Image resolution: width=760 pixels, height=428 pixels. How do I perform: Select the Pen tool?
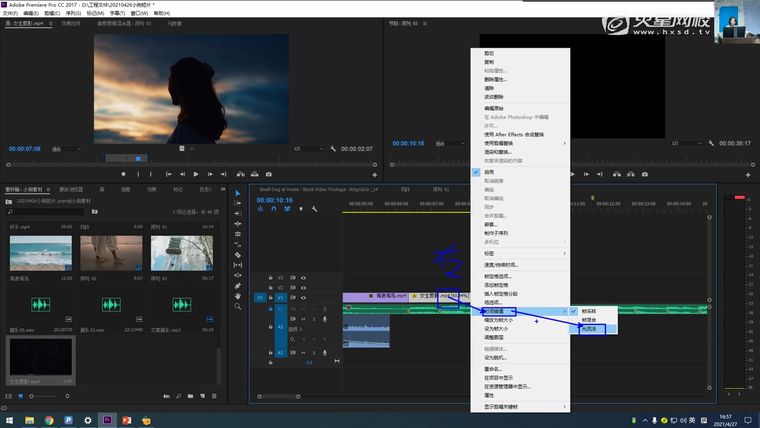238,286
